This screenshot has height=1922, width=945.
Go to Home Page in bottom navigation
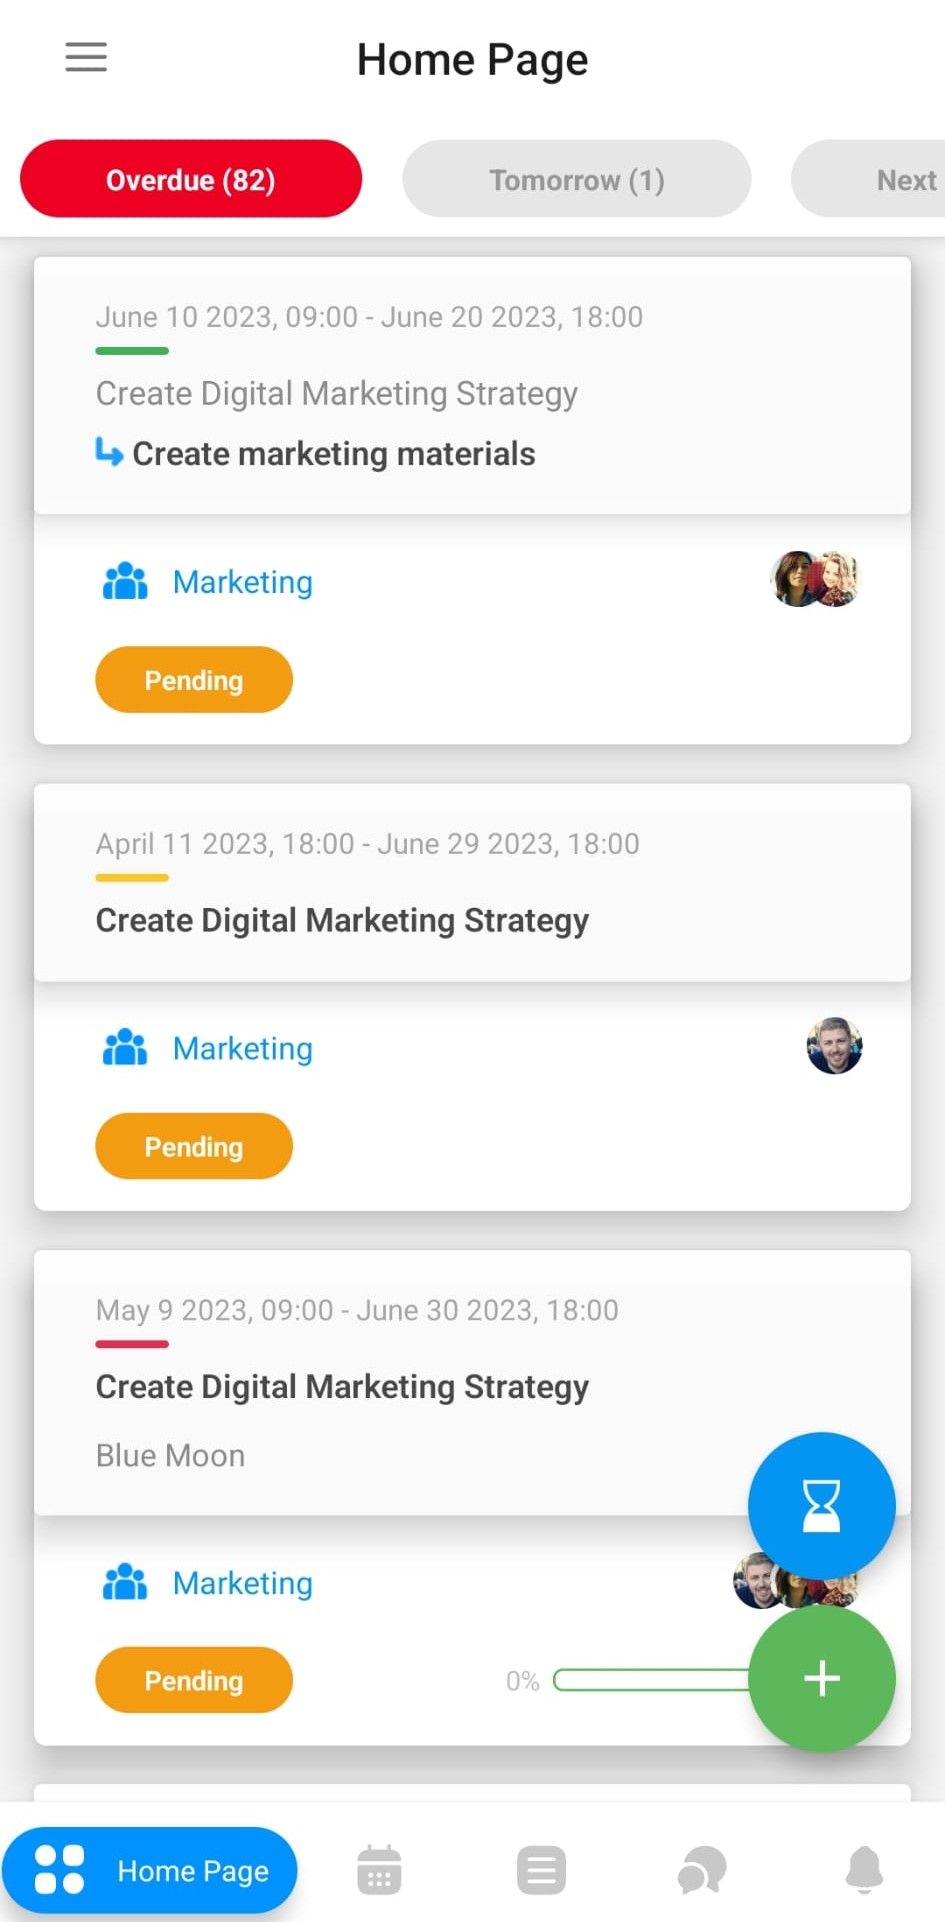point(150,1870)
